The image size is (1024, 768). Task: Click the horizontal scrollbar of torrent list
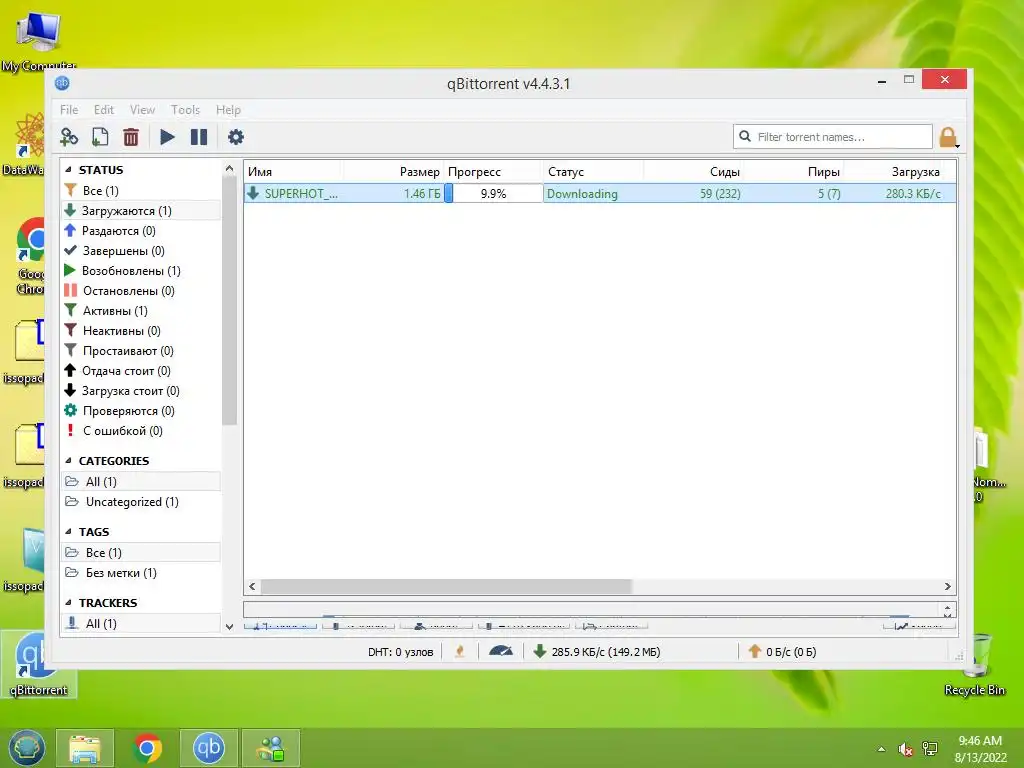(x=446, y=586)
